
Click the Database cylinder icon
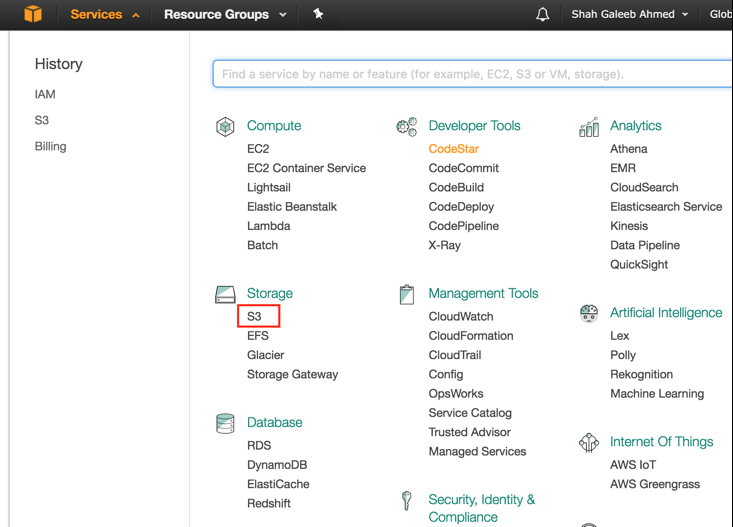(225, 423)
